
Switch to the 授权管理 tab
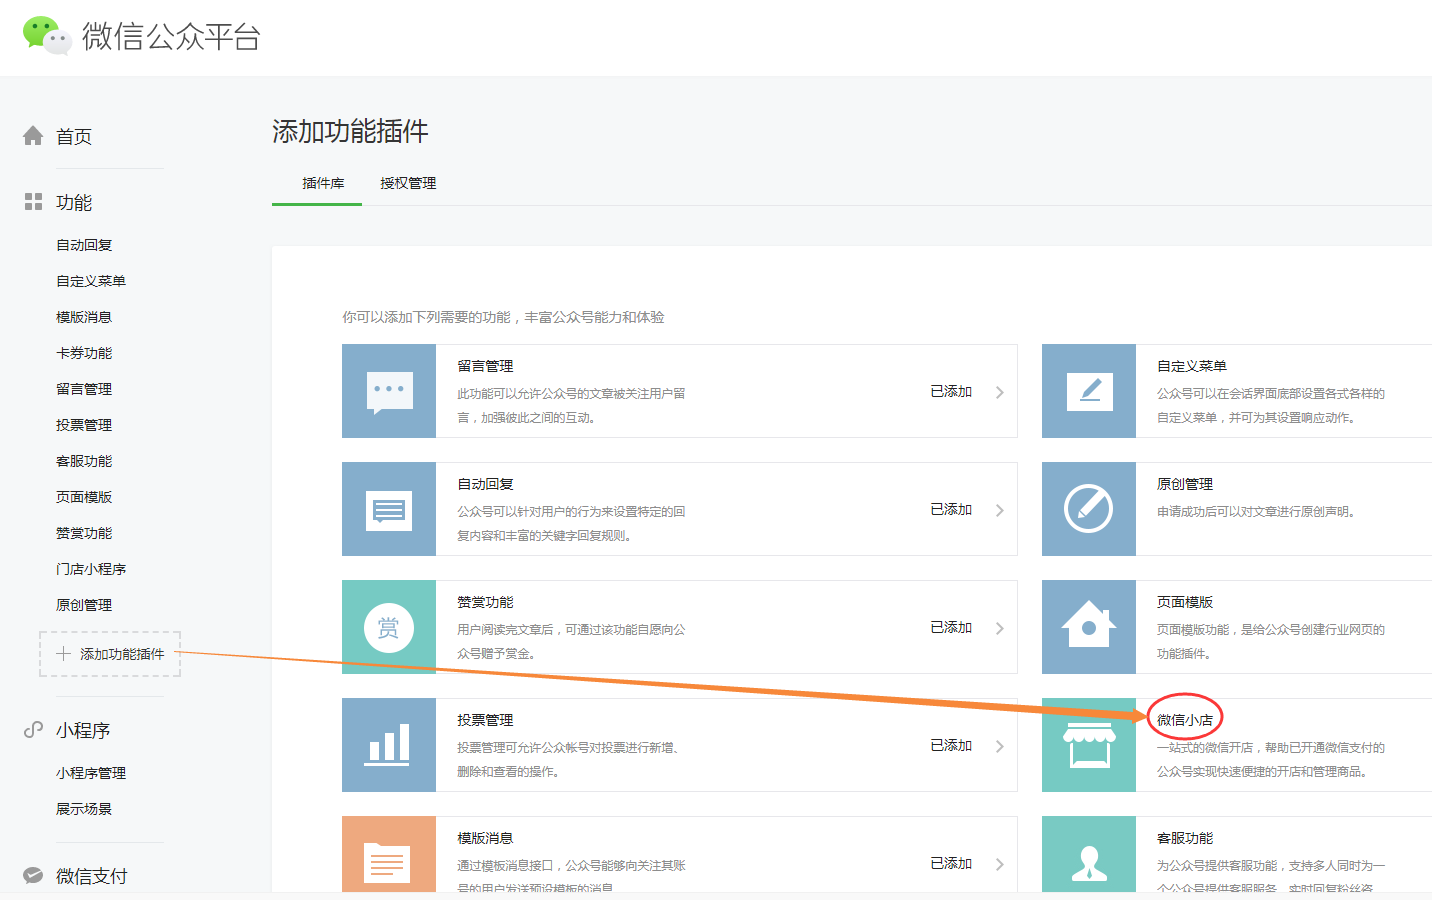[408, 183]
